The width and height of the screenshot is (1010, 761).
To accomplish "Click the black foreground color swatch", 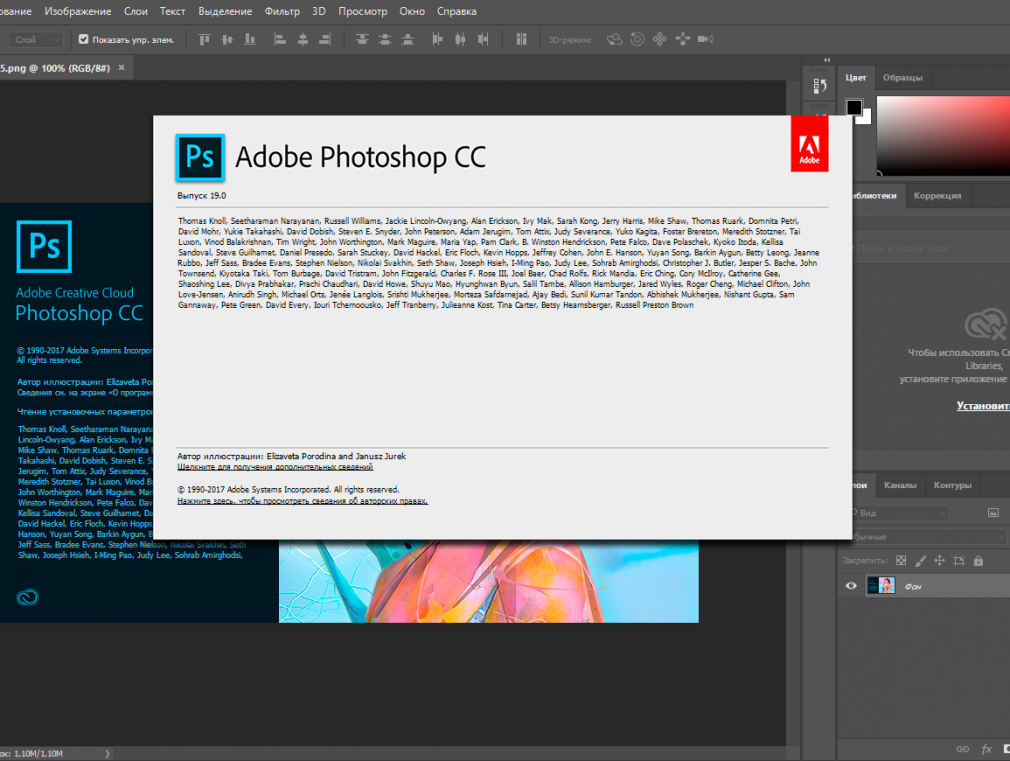I will click(x=853, y=107).
